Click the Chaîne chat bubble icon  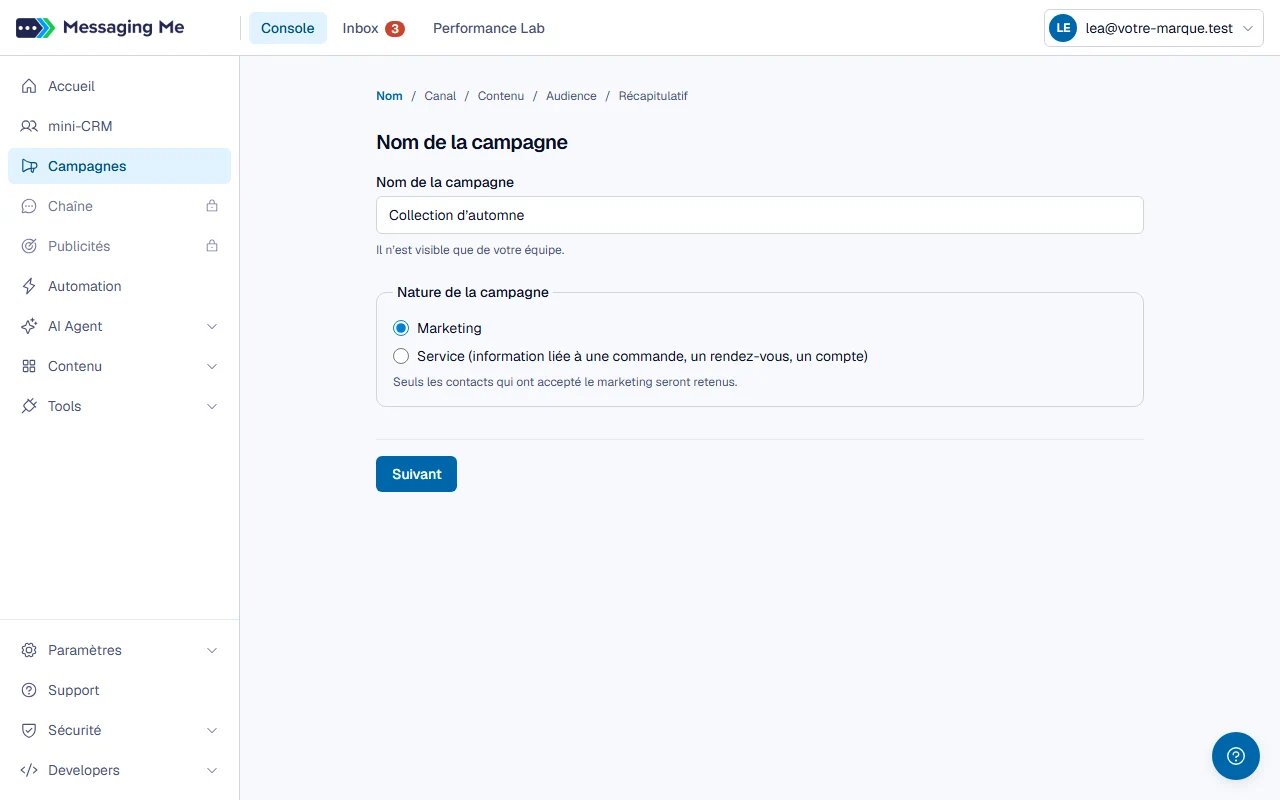(29, 206)
